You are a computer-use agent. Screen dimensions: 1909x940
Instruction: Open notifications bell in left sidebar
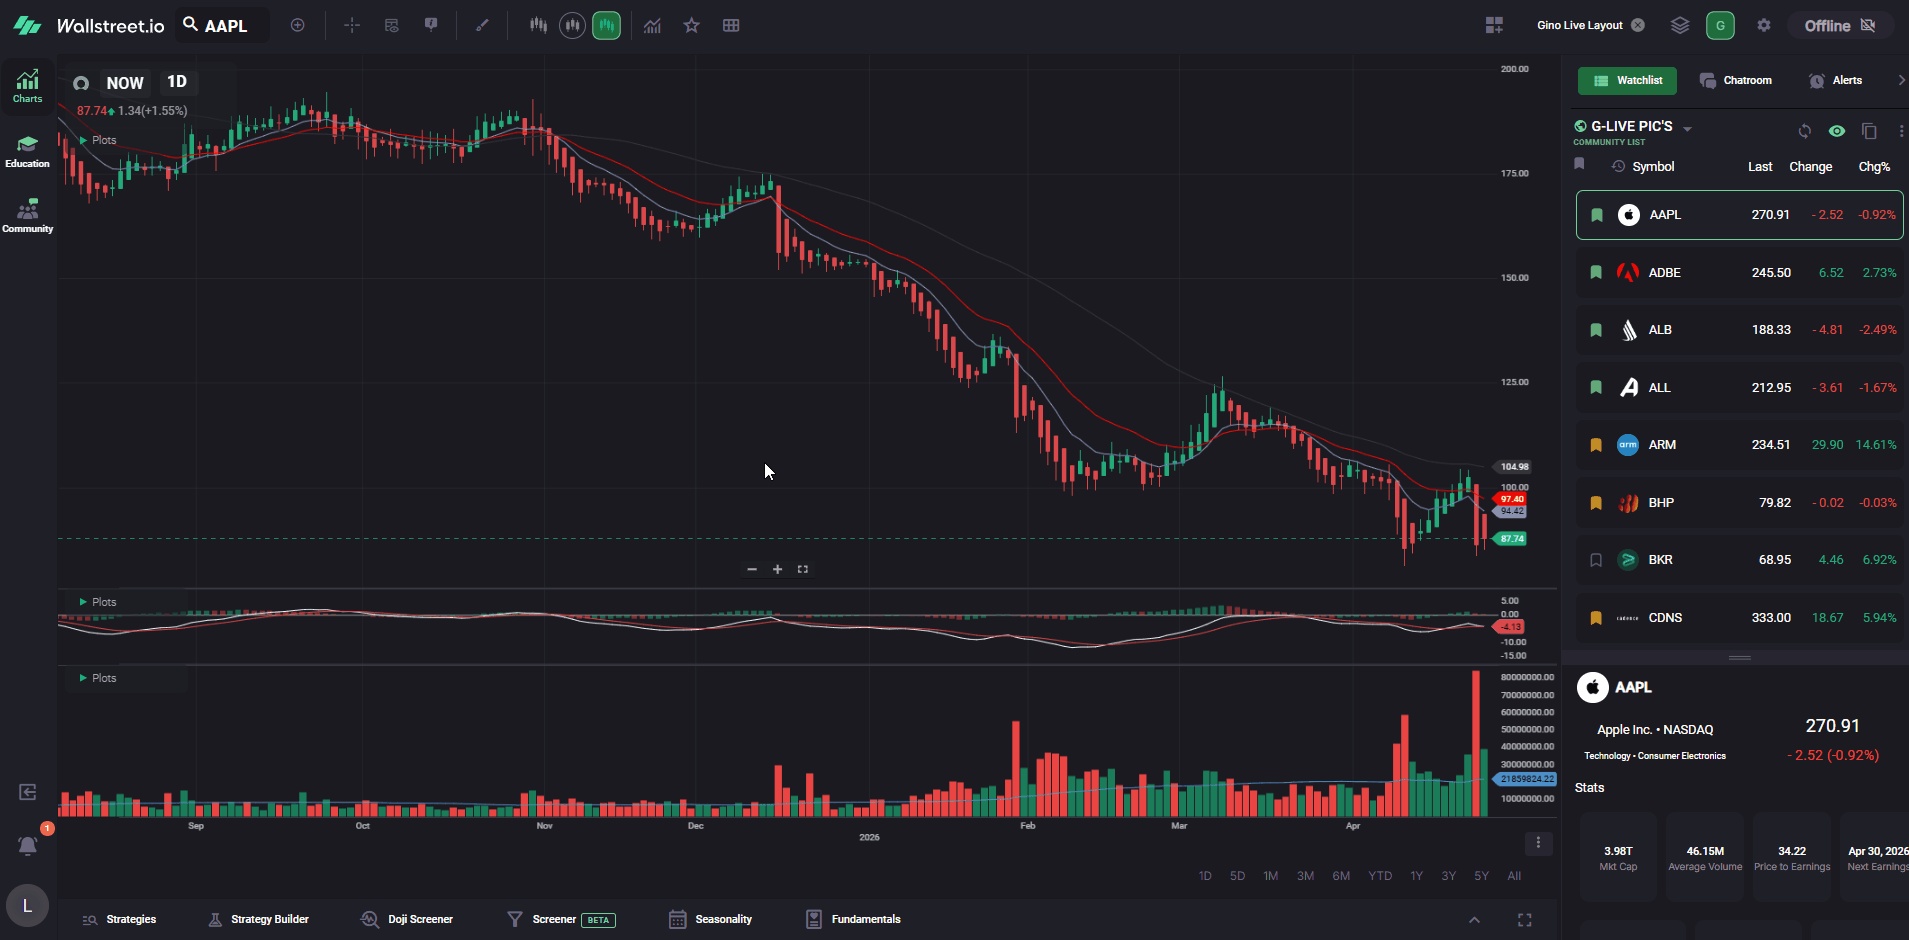click(28, 846)
